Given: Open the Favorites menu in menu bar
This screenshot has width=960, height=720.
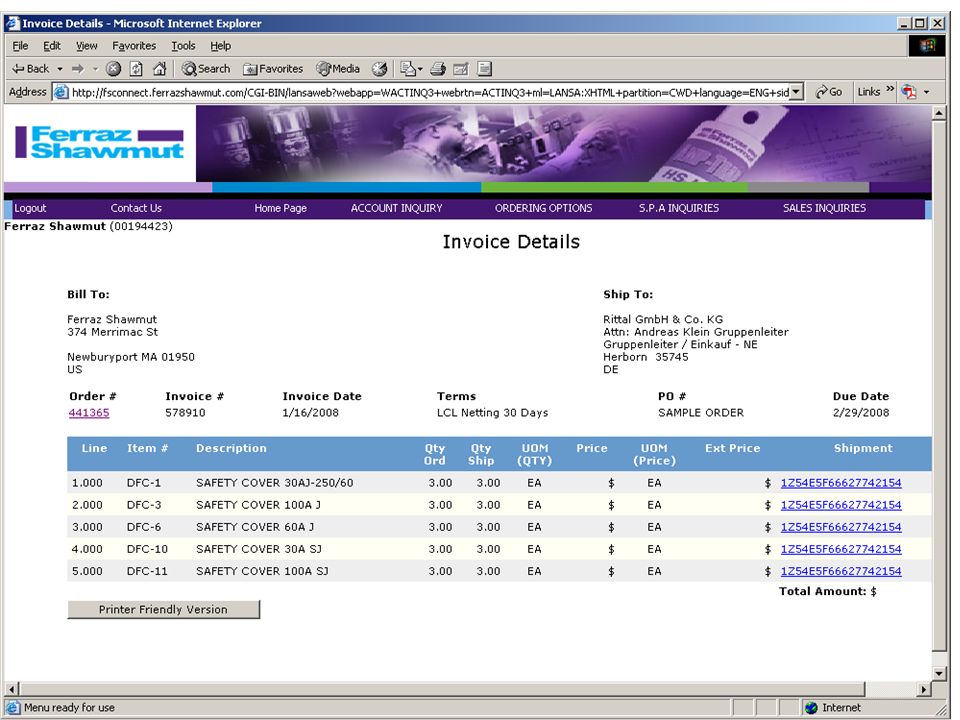Looking at the screenshot, I should click(x=134, y=46).
